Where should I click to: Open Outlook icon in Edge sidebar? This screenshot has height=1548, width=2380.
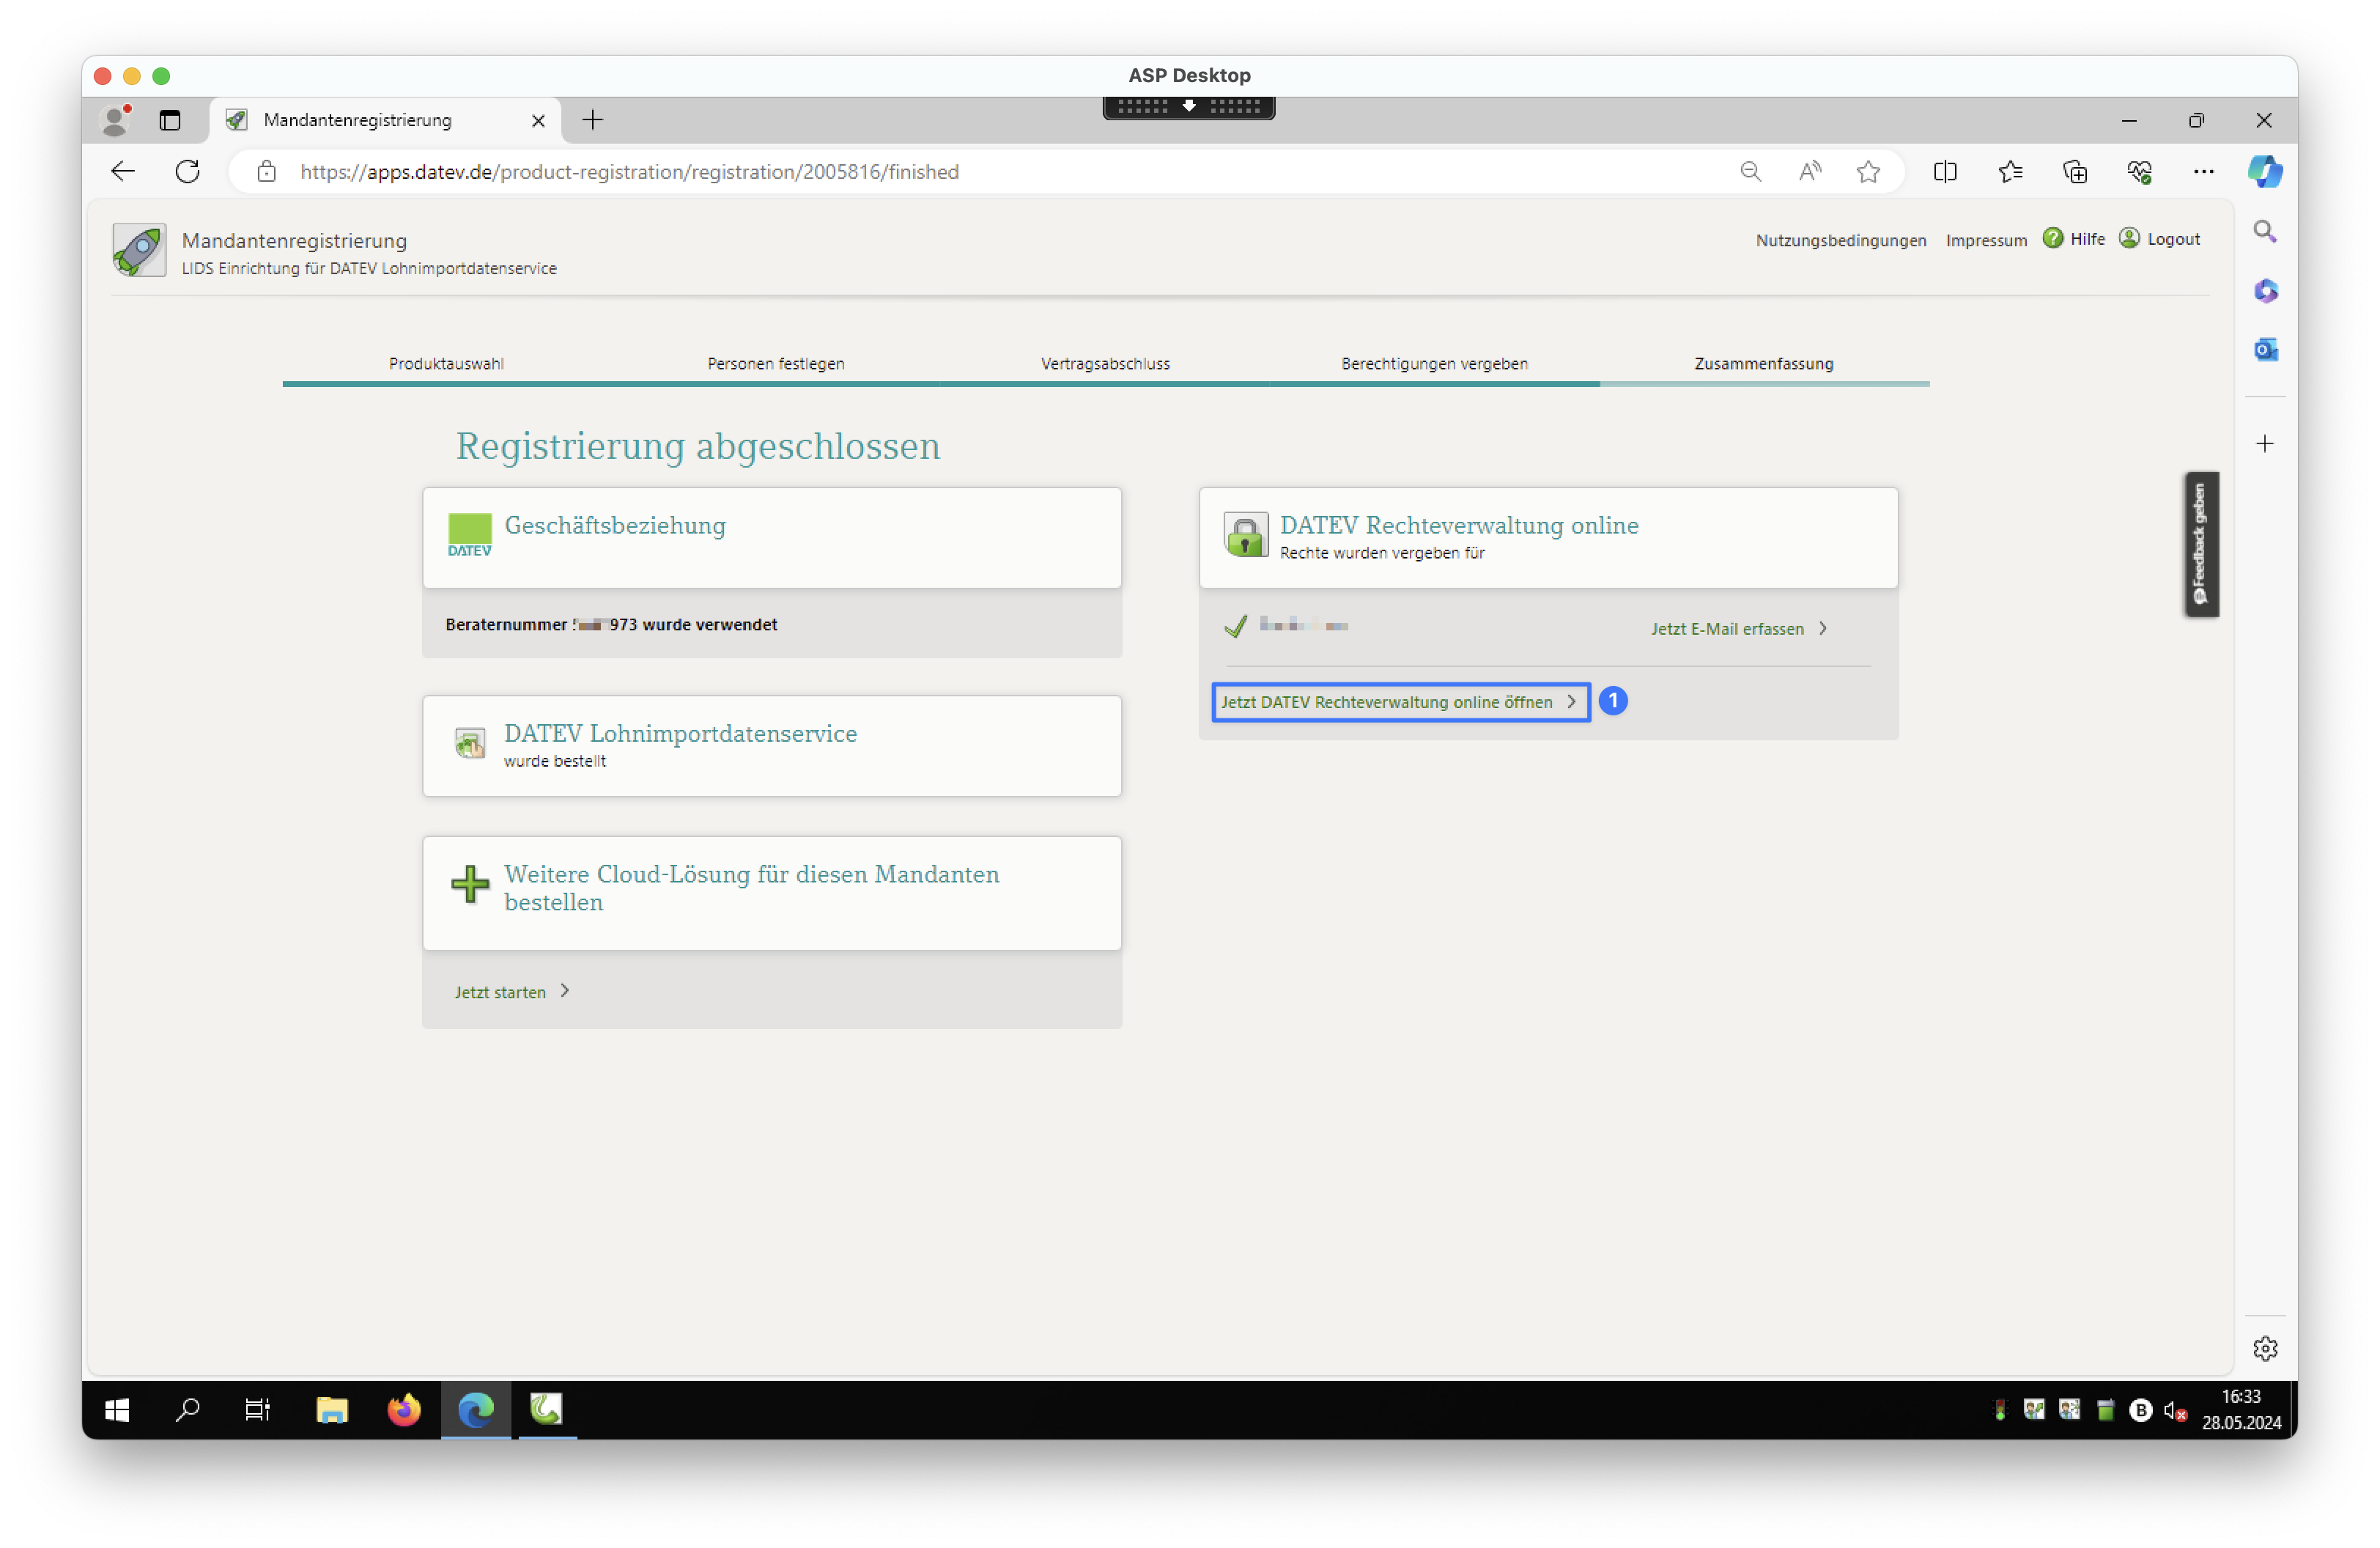point(2265,350)
